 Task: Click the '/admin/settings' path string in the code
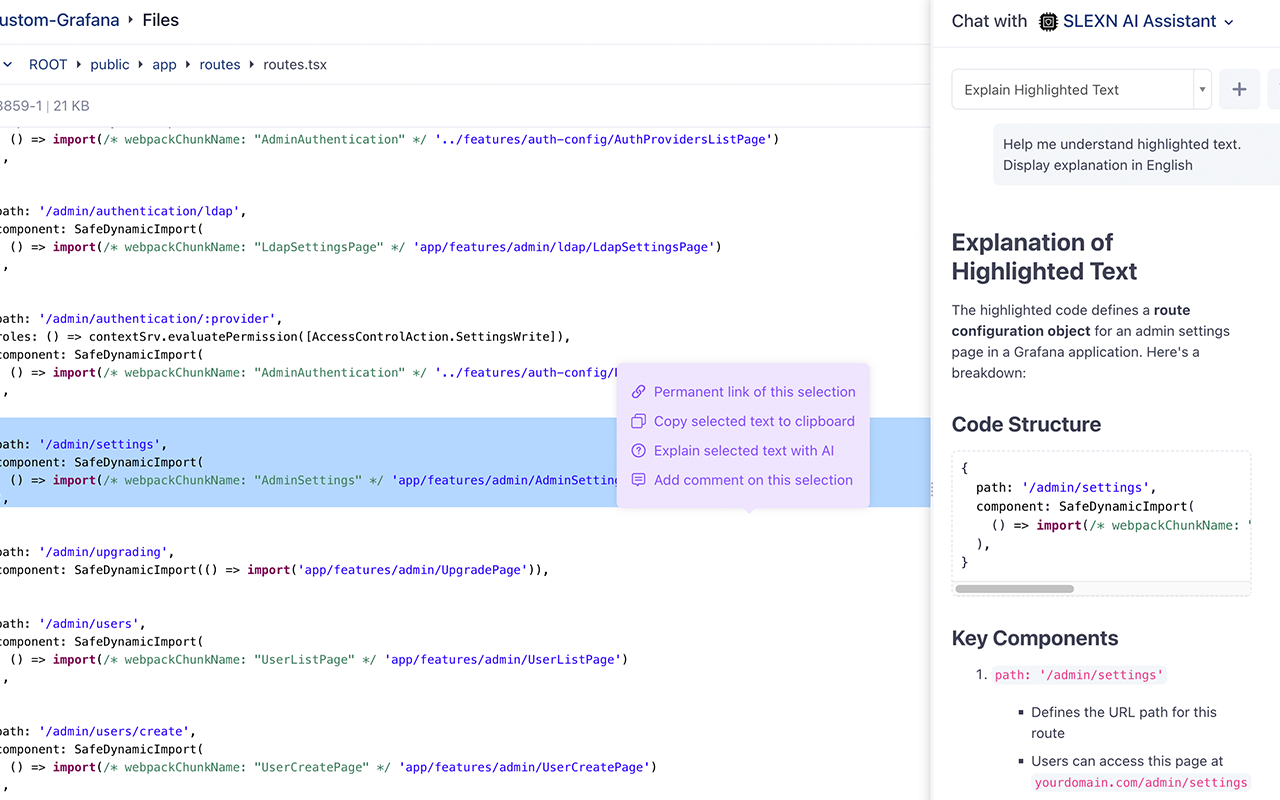pos(101,444)
